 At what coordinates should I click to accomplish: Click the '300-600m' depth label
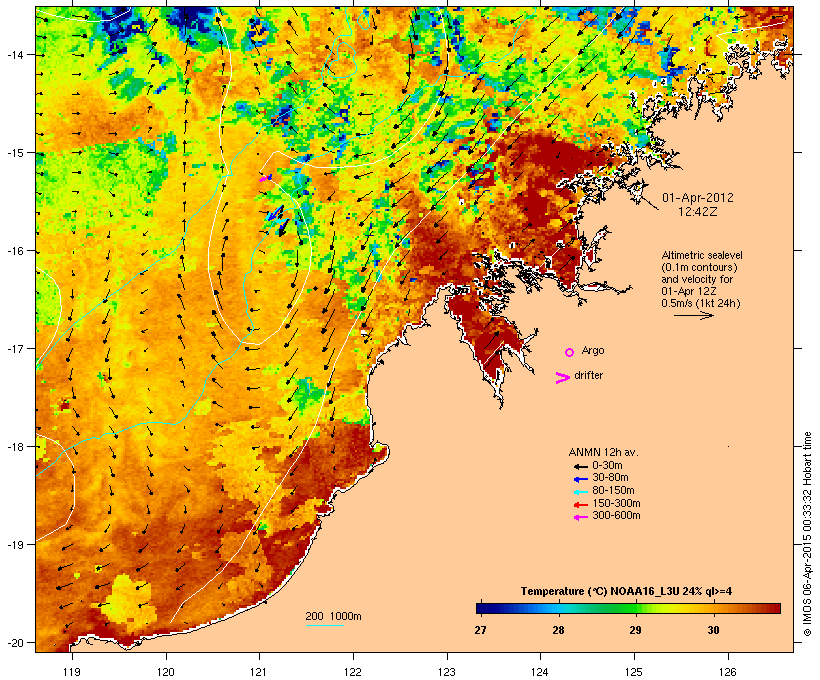[616, 516]
